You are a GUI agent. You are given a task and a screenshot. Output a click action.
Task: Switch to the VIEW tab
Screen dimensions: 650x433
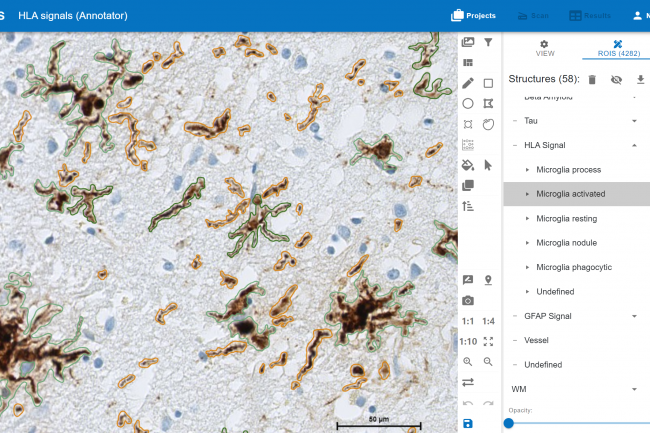tap(544, 48)
